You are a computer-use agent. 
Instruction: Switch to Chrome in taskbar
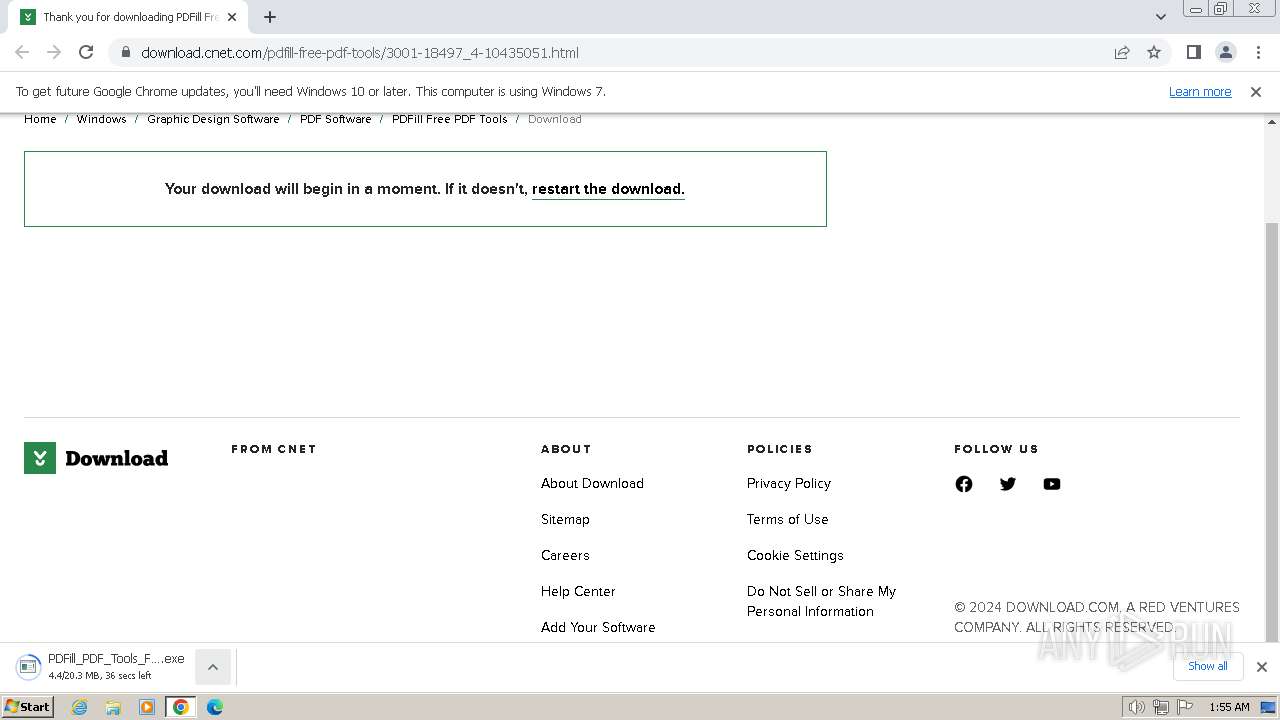pos(181,707)
